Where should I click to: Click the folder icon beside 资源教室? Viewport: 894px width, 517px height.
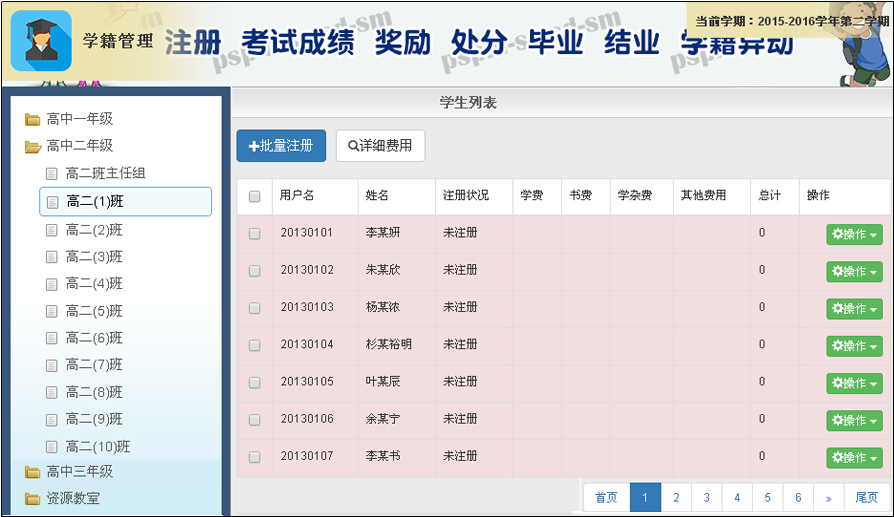pos(33,498)
